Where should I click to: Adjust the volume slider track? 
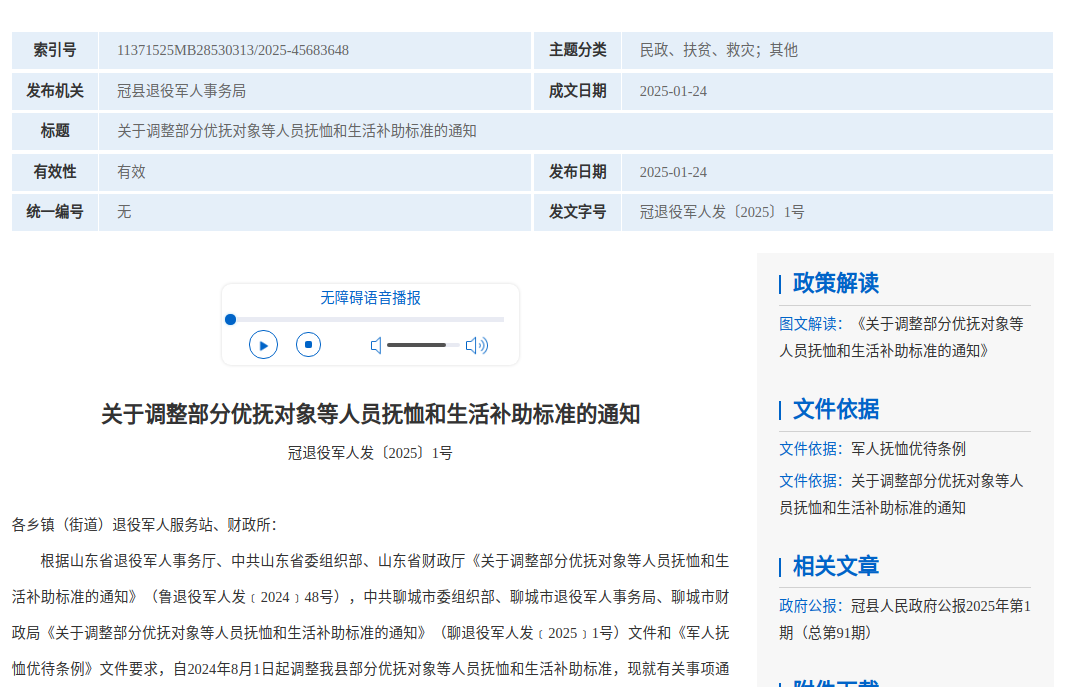point(423,345)
